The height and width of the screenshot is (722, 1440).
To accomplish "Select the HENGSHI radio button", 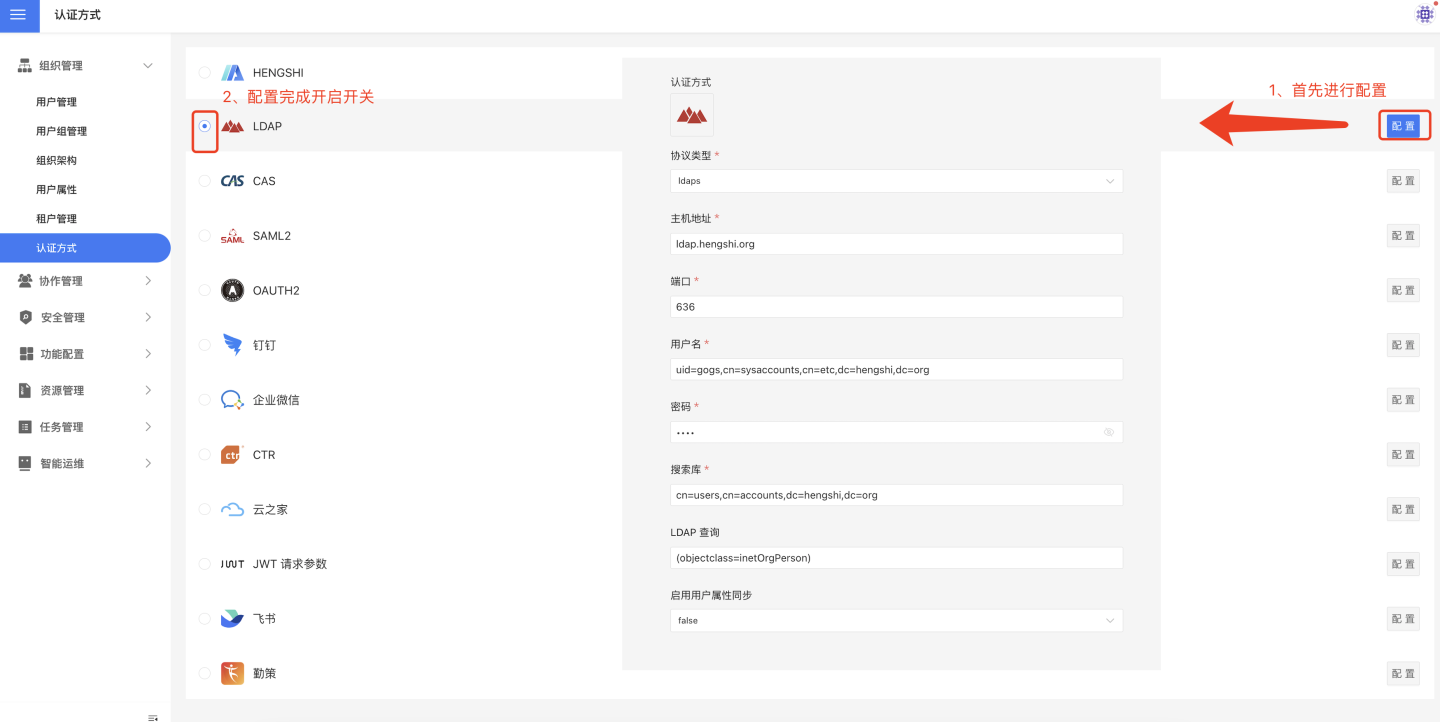I will pos(205,72).
